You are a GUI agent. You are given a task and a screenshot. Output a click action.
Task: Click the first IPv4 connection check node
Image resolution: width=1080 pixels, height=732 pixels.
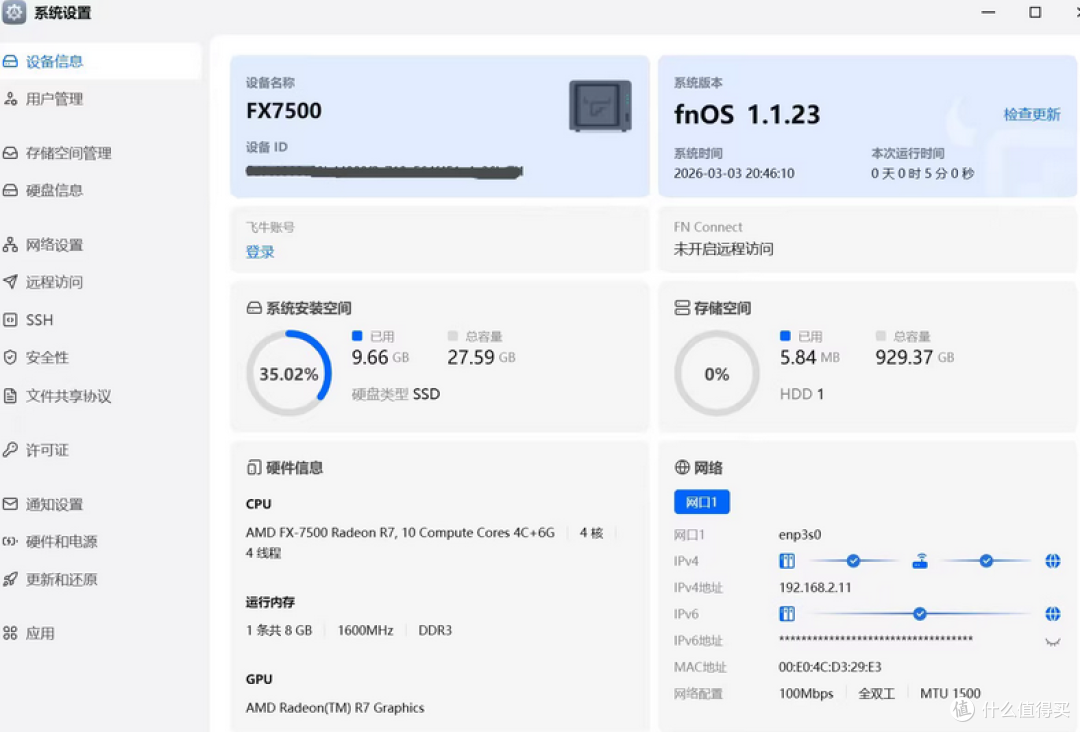(x=853, y=561)
